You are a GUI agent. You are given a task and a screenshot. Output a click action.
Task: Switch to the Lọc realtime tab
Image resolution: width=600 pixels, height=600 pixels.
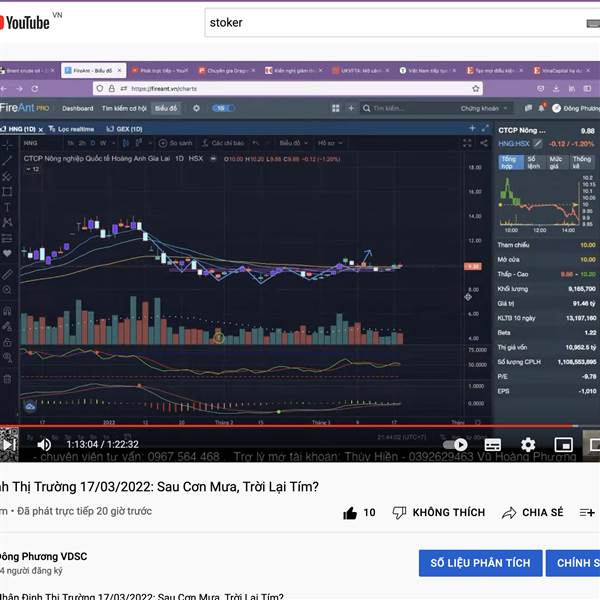pos(72,129)
